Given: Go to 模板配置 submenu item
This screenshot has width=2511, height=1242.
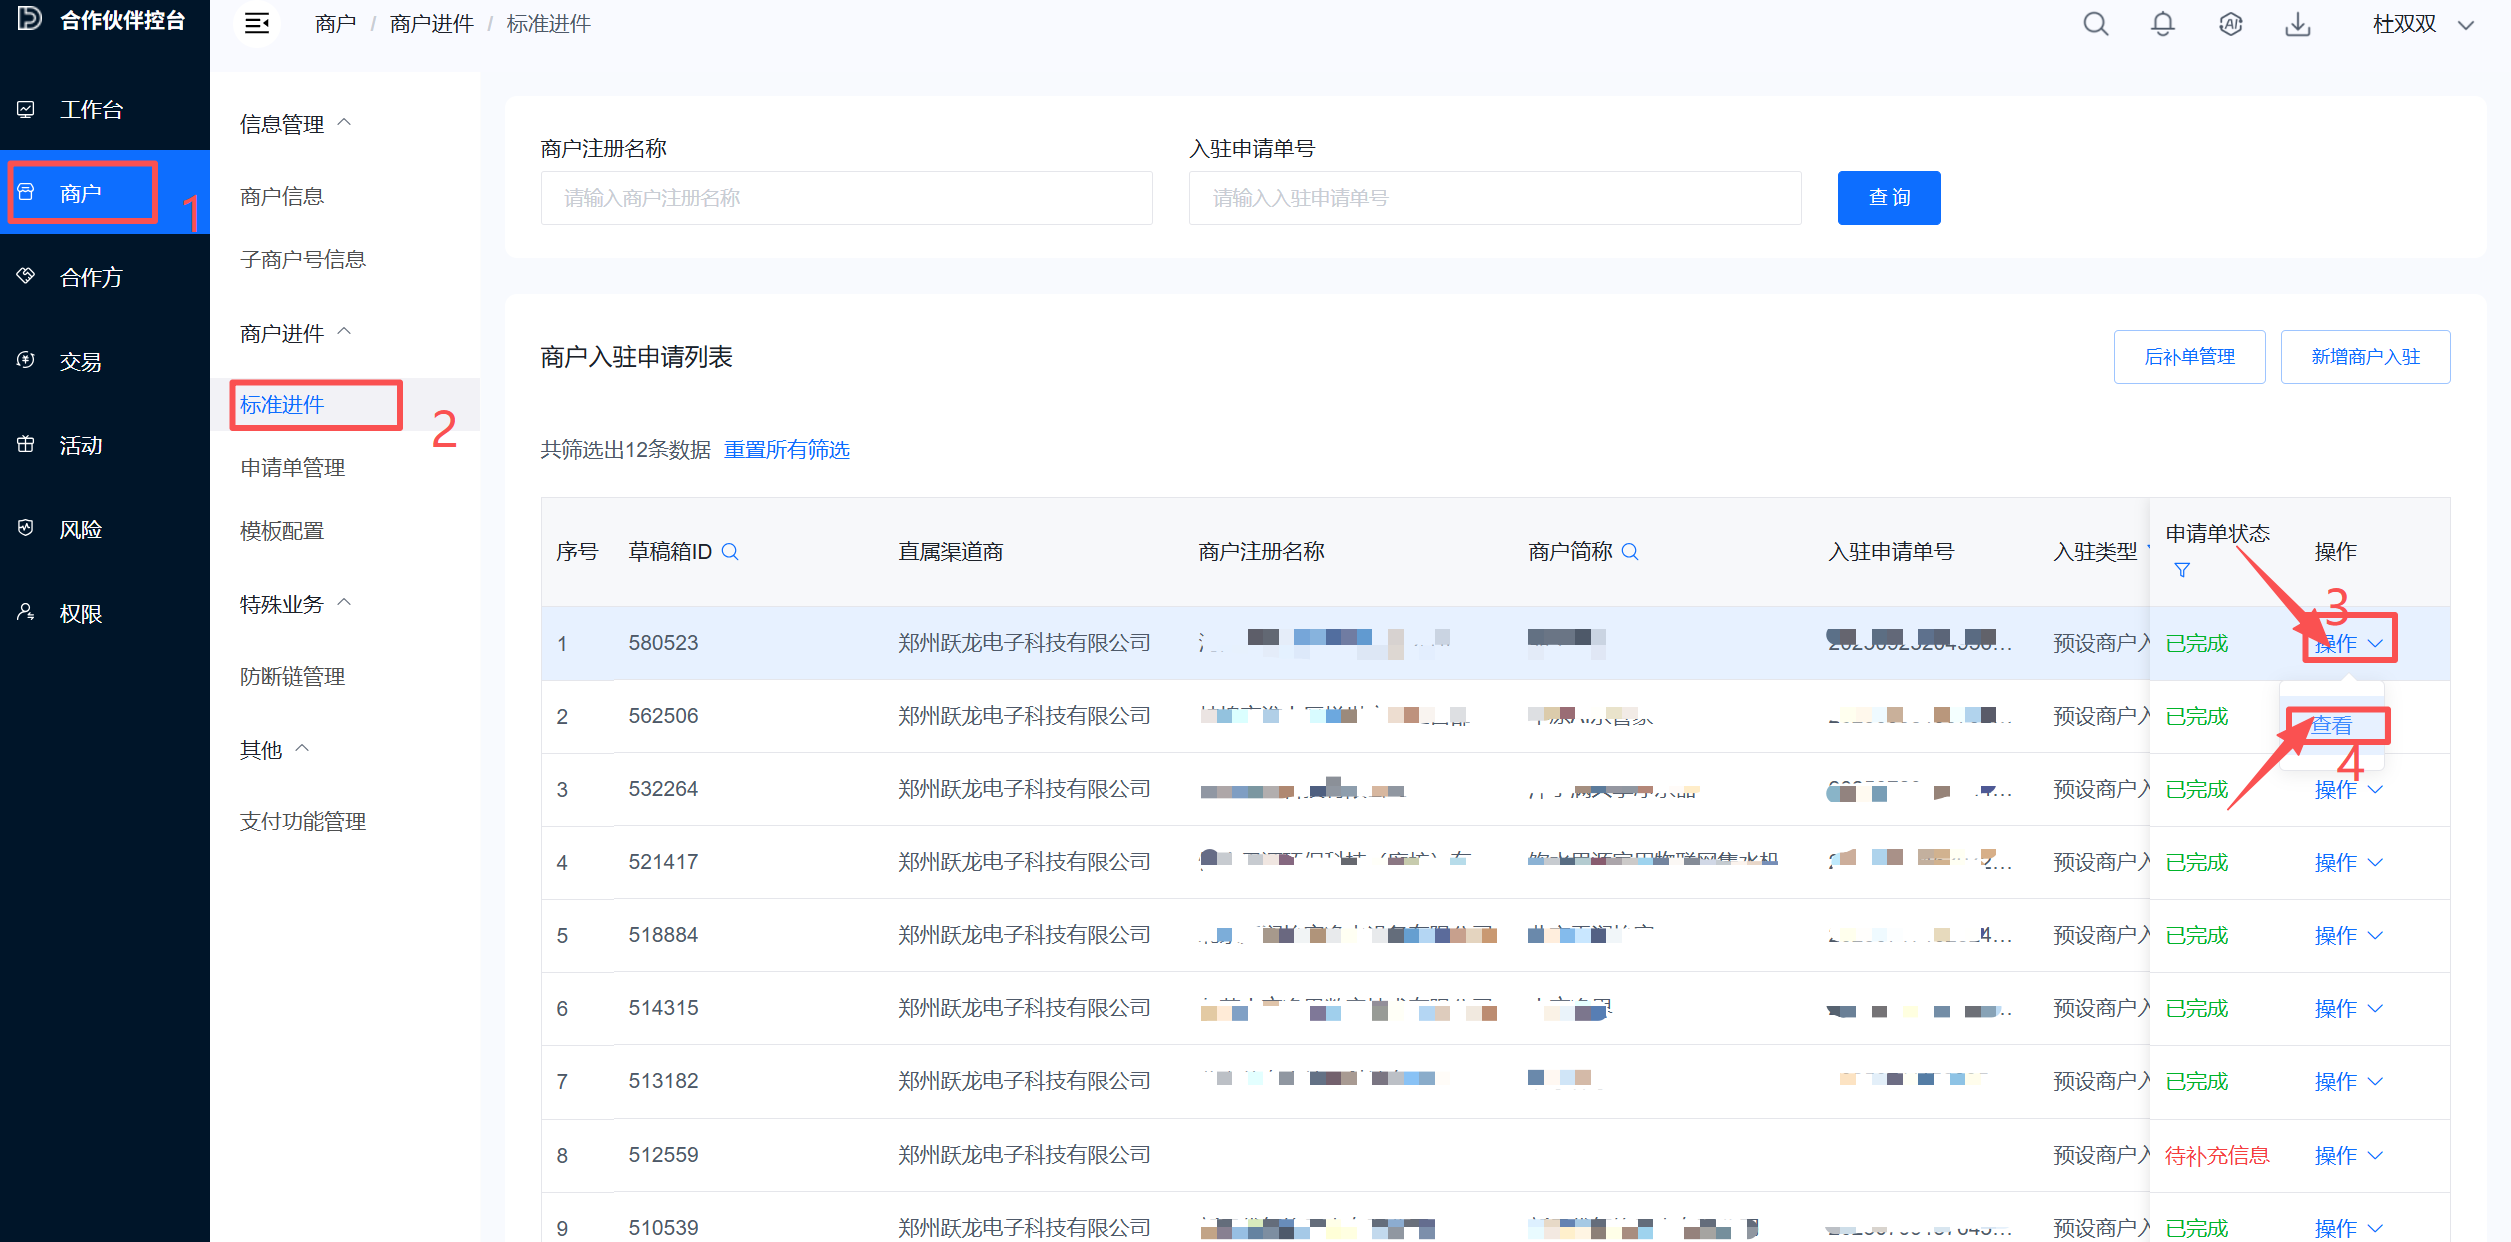Looking at the screenshot, I should click(282, 530).
